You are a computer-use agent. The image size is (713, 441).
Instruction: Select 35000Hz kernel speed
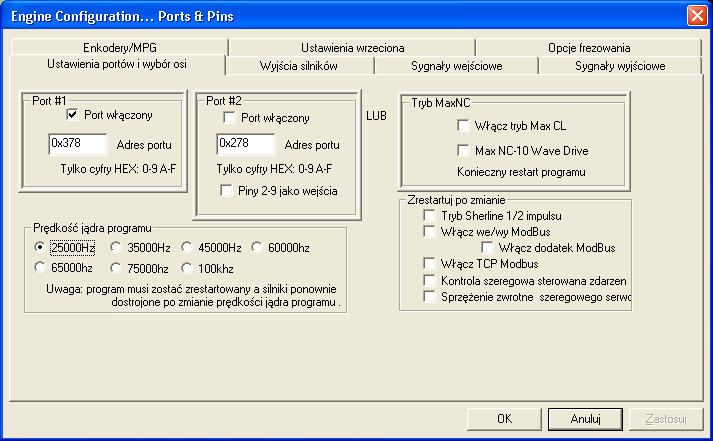pos(116,247)
